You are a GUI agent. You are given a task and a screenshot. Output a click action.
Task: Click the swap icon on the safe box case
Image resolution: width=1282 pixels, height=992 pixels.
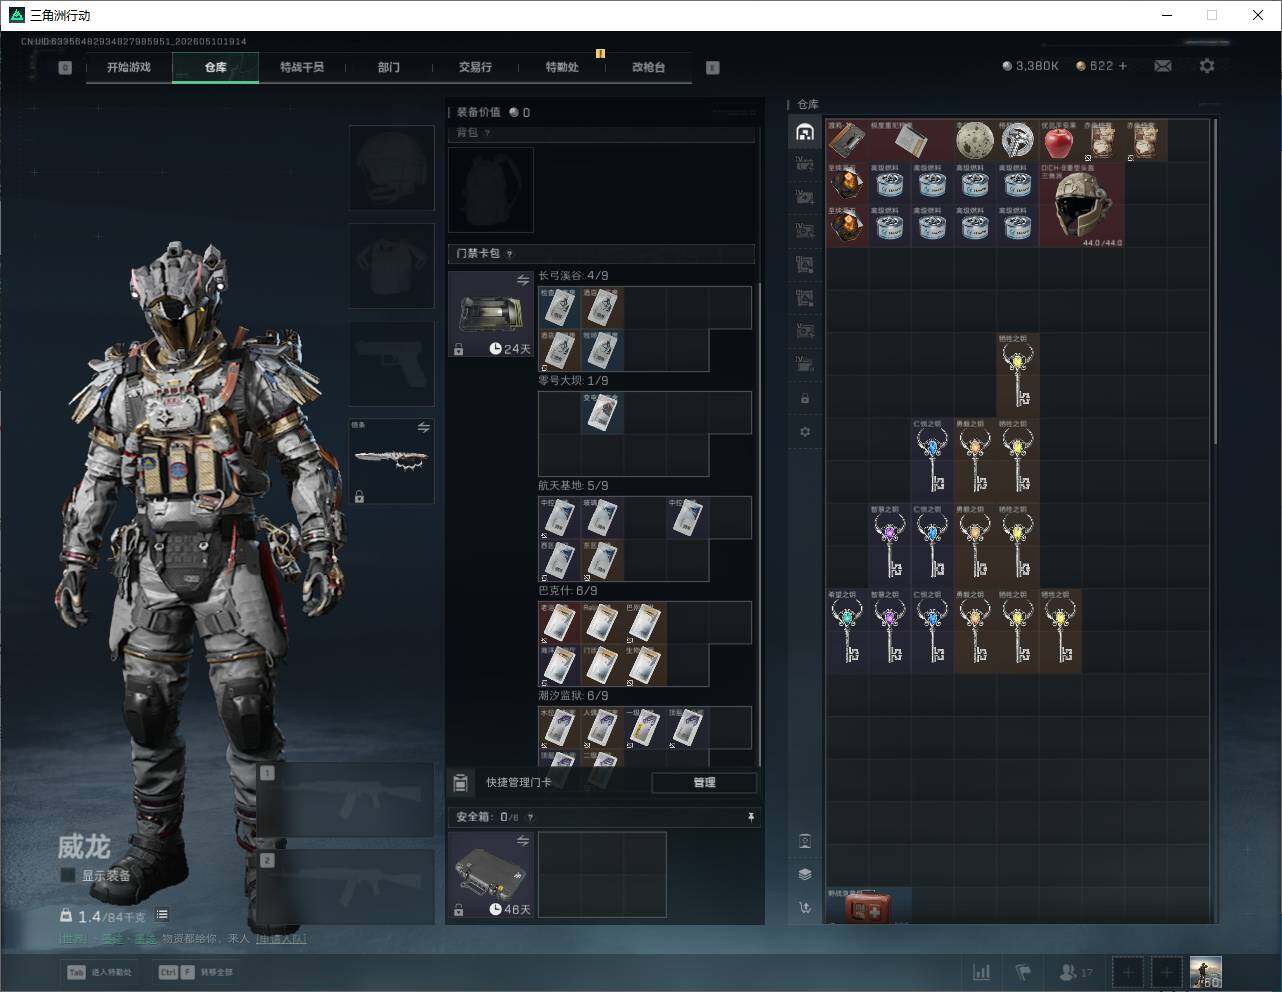pyautogui.click(x=522, y=841)
